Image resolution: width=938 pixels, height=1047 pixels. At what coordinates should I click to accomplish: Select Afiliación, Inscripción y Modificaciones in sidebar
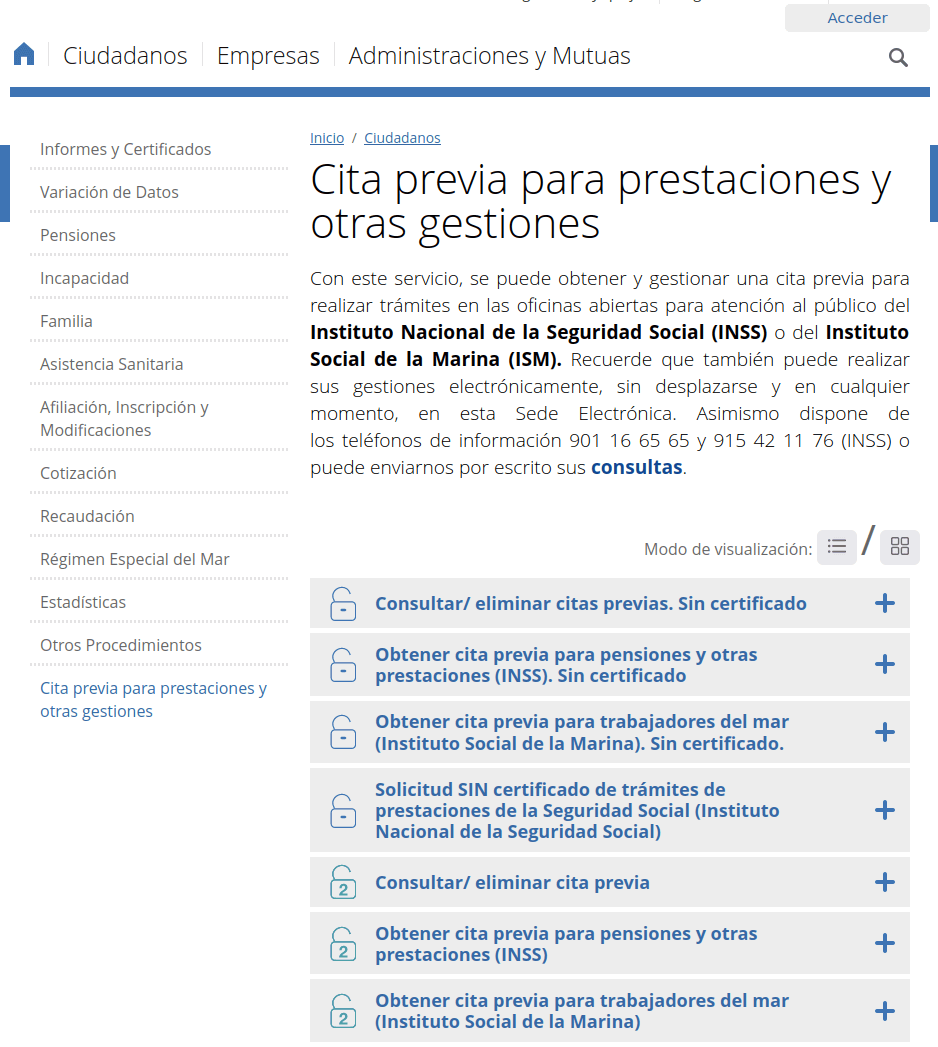124,419
